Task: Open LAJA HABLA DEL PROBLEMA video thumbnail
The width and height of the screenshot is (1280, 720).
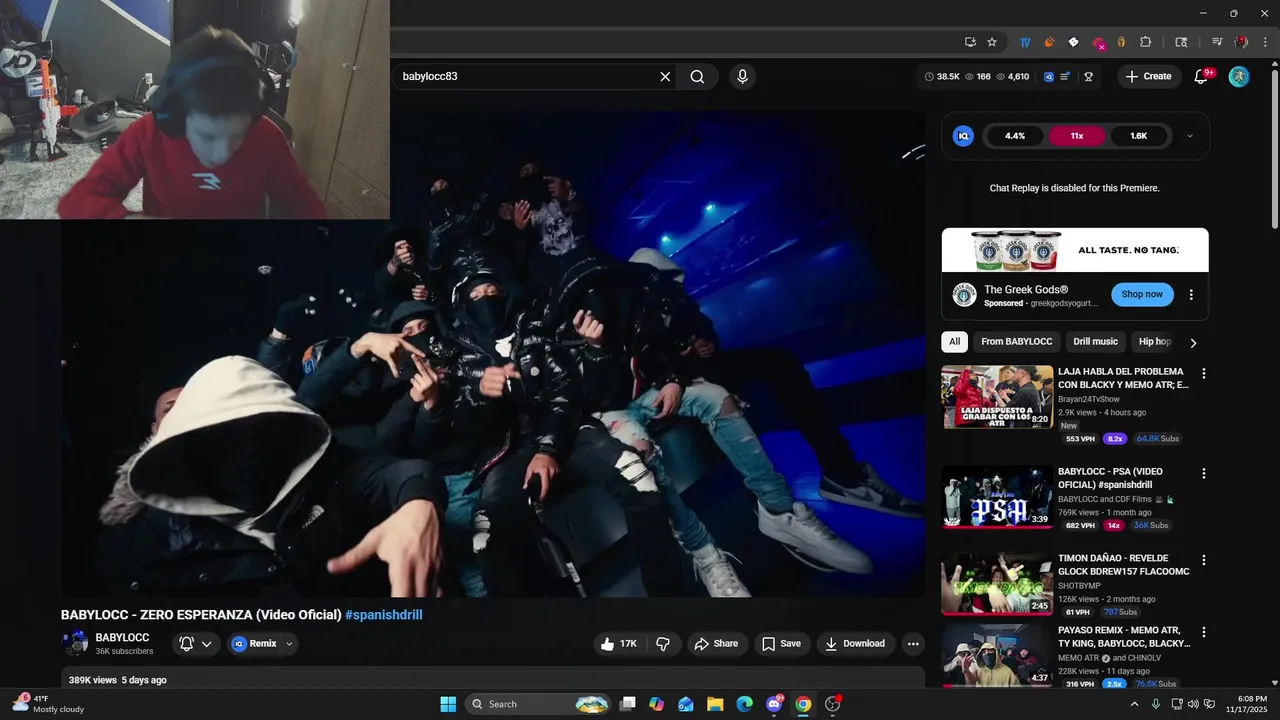Action: coord(997,397)
